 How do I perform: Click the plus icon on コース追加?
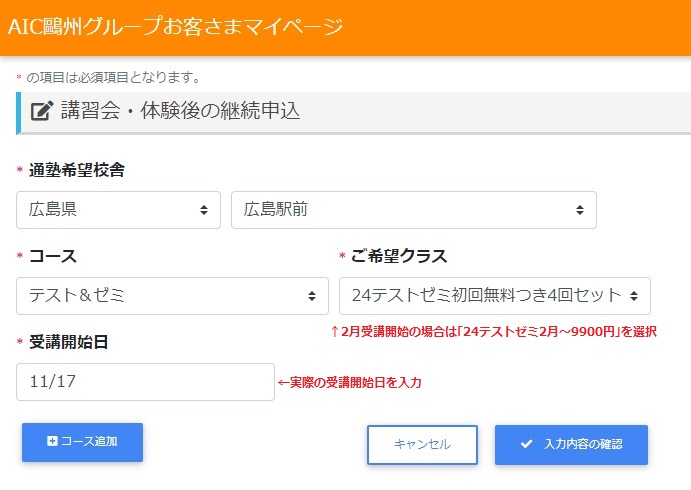coord(53,441)
